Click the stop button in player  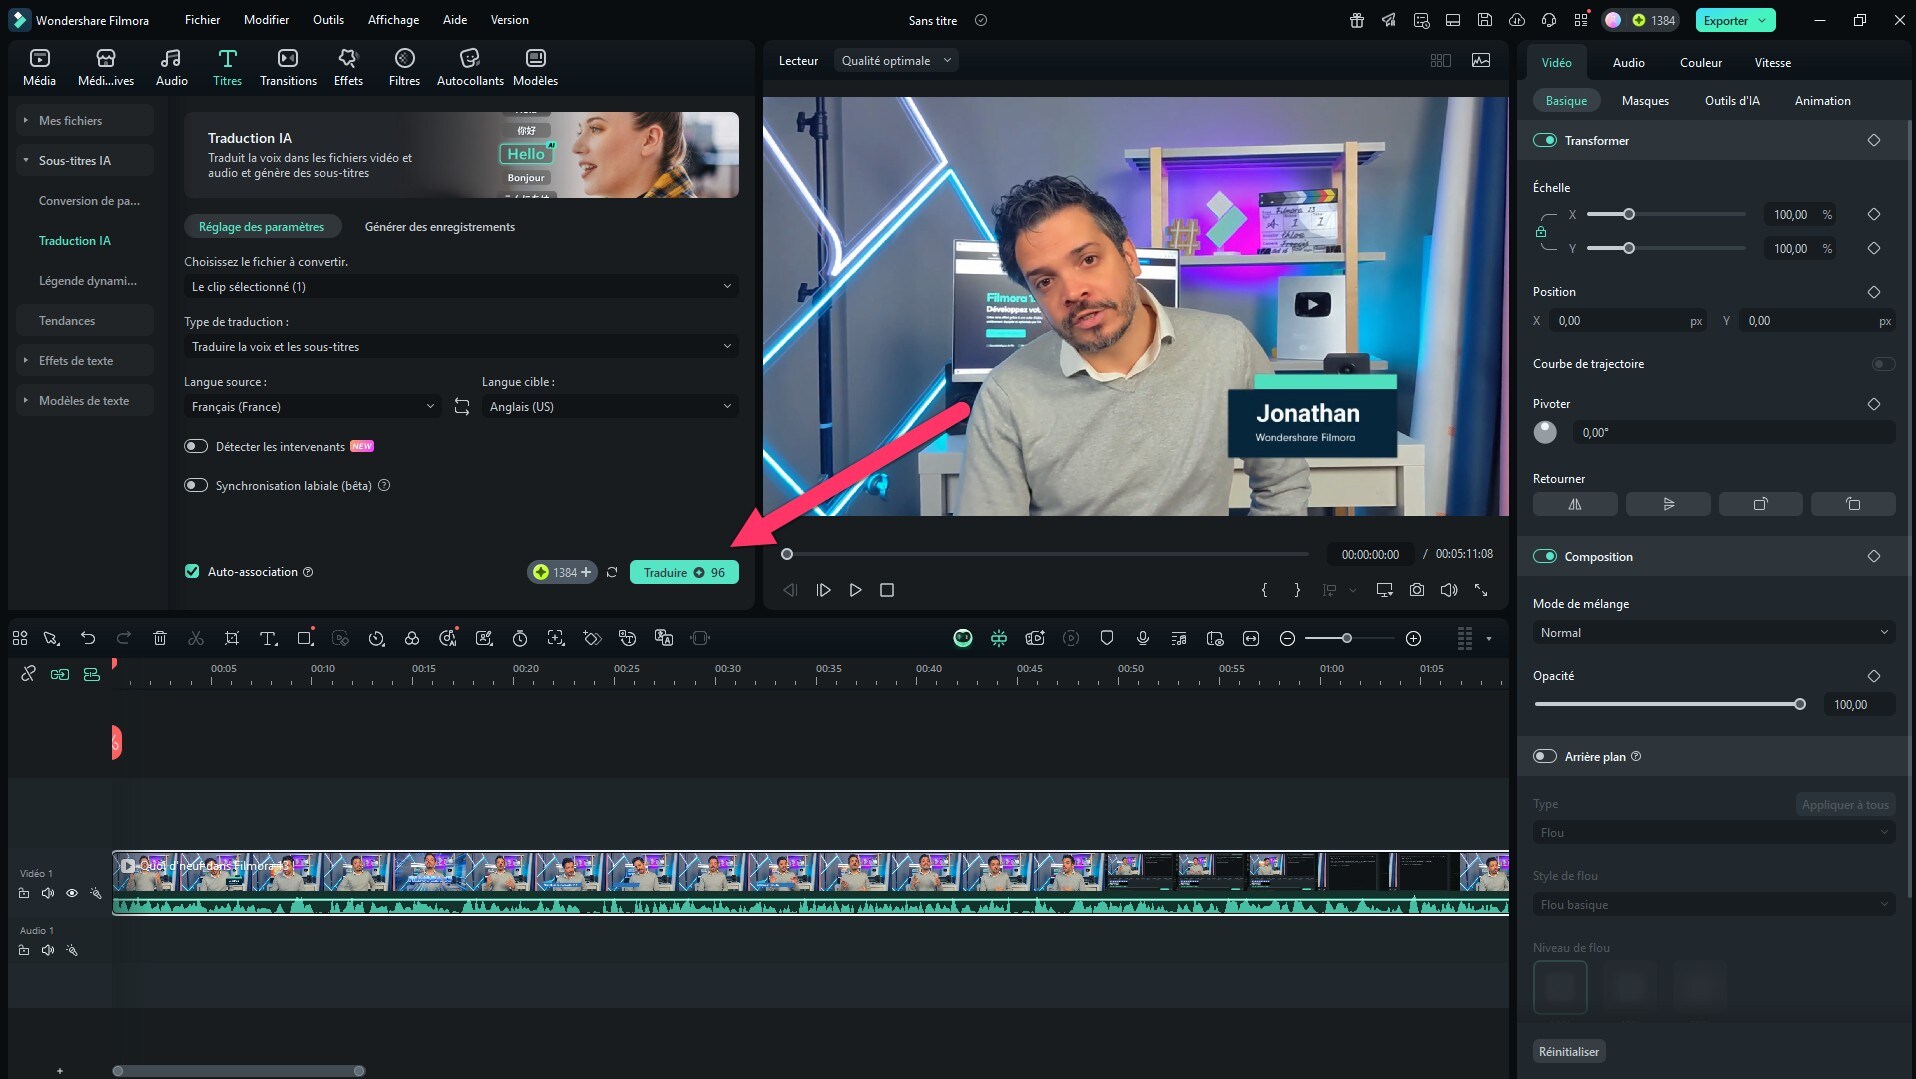pos(887,590)
